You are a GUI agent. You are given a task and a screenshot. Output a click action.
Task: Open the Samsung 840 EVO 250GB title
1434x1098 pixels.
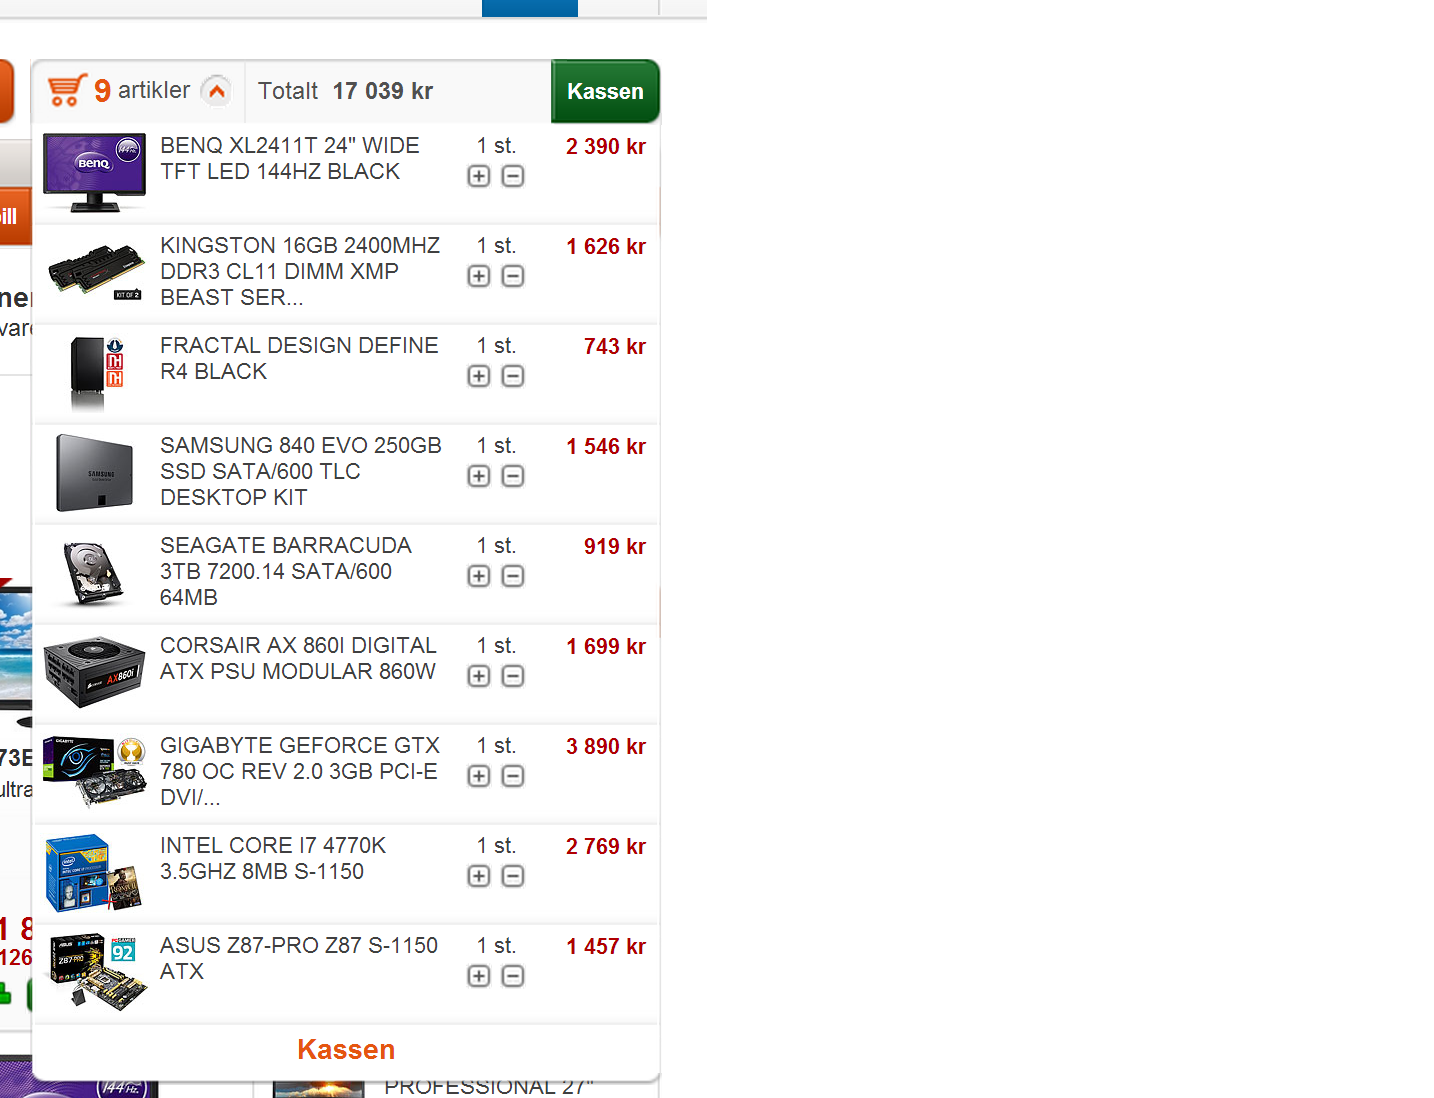[301, 472]
